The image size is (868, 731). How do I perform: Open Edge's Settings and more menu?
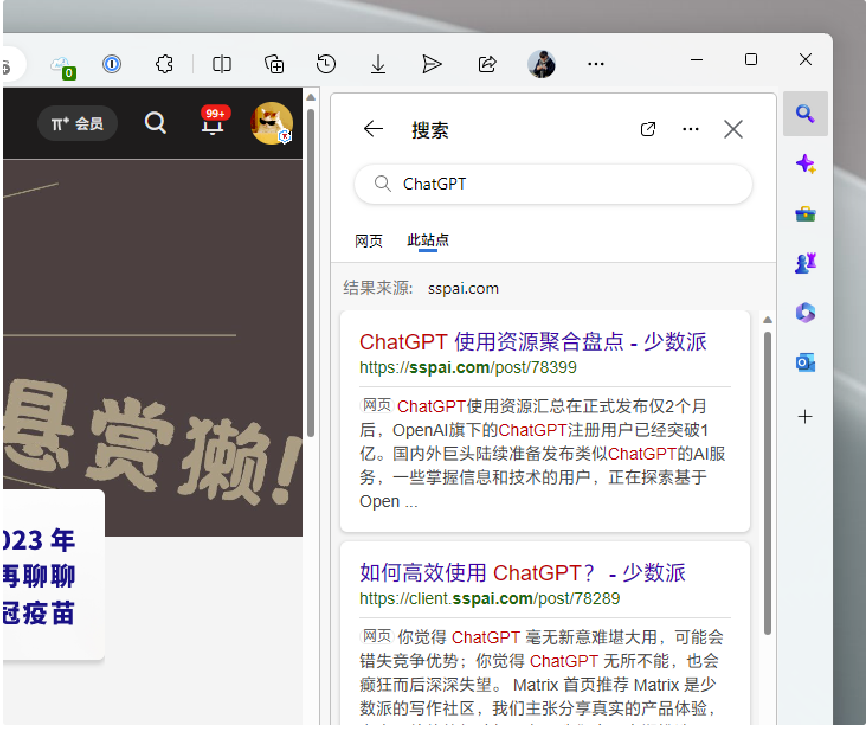pos(596,63)
